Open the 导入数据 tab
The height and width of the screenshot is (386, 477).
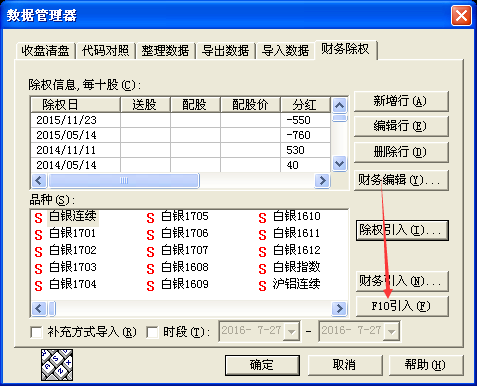pos(285,51)
